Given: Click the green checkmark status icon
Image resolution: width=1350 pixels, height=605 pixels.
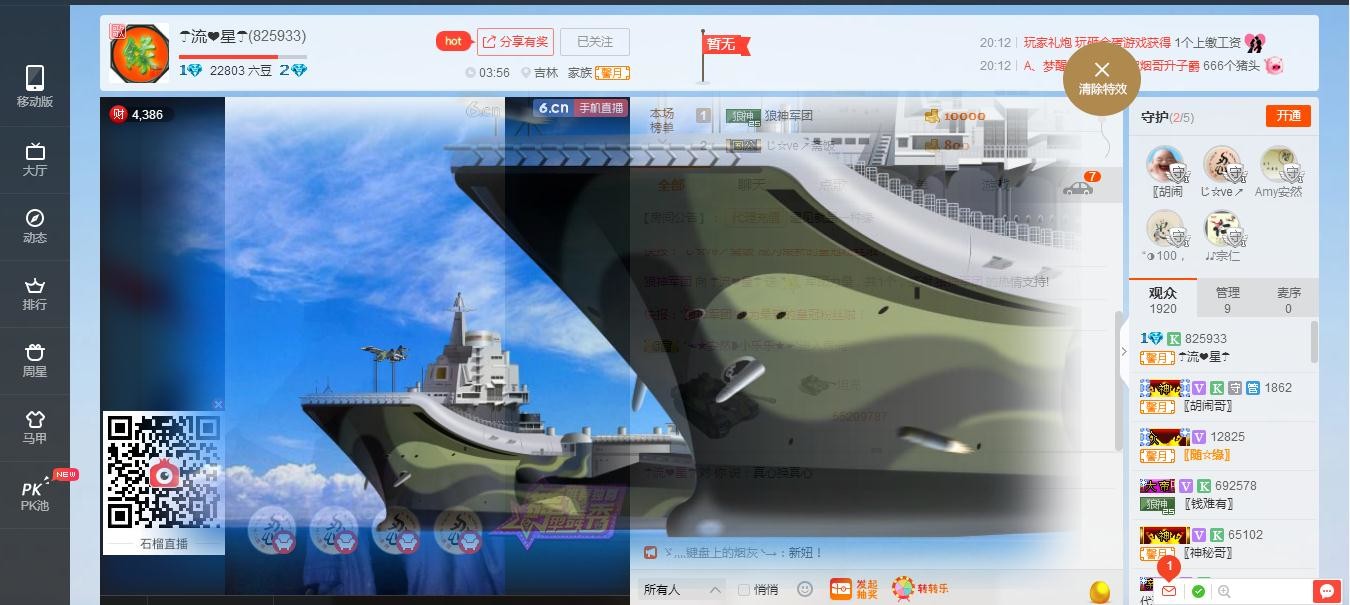Looking at the screenshot, I should coord(1198,591).
